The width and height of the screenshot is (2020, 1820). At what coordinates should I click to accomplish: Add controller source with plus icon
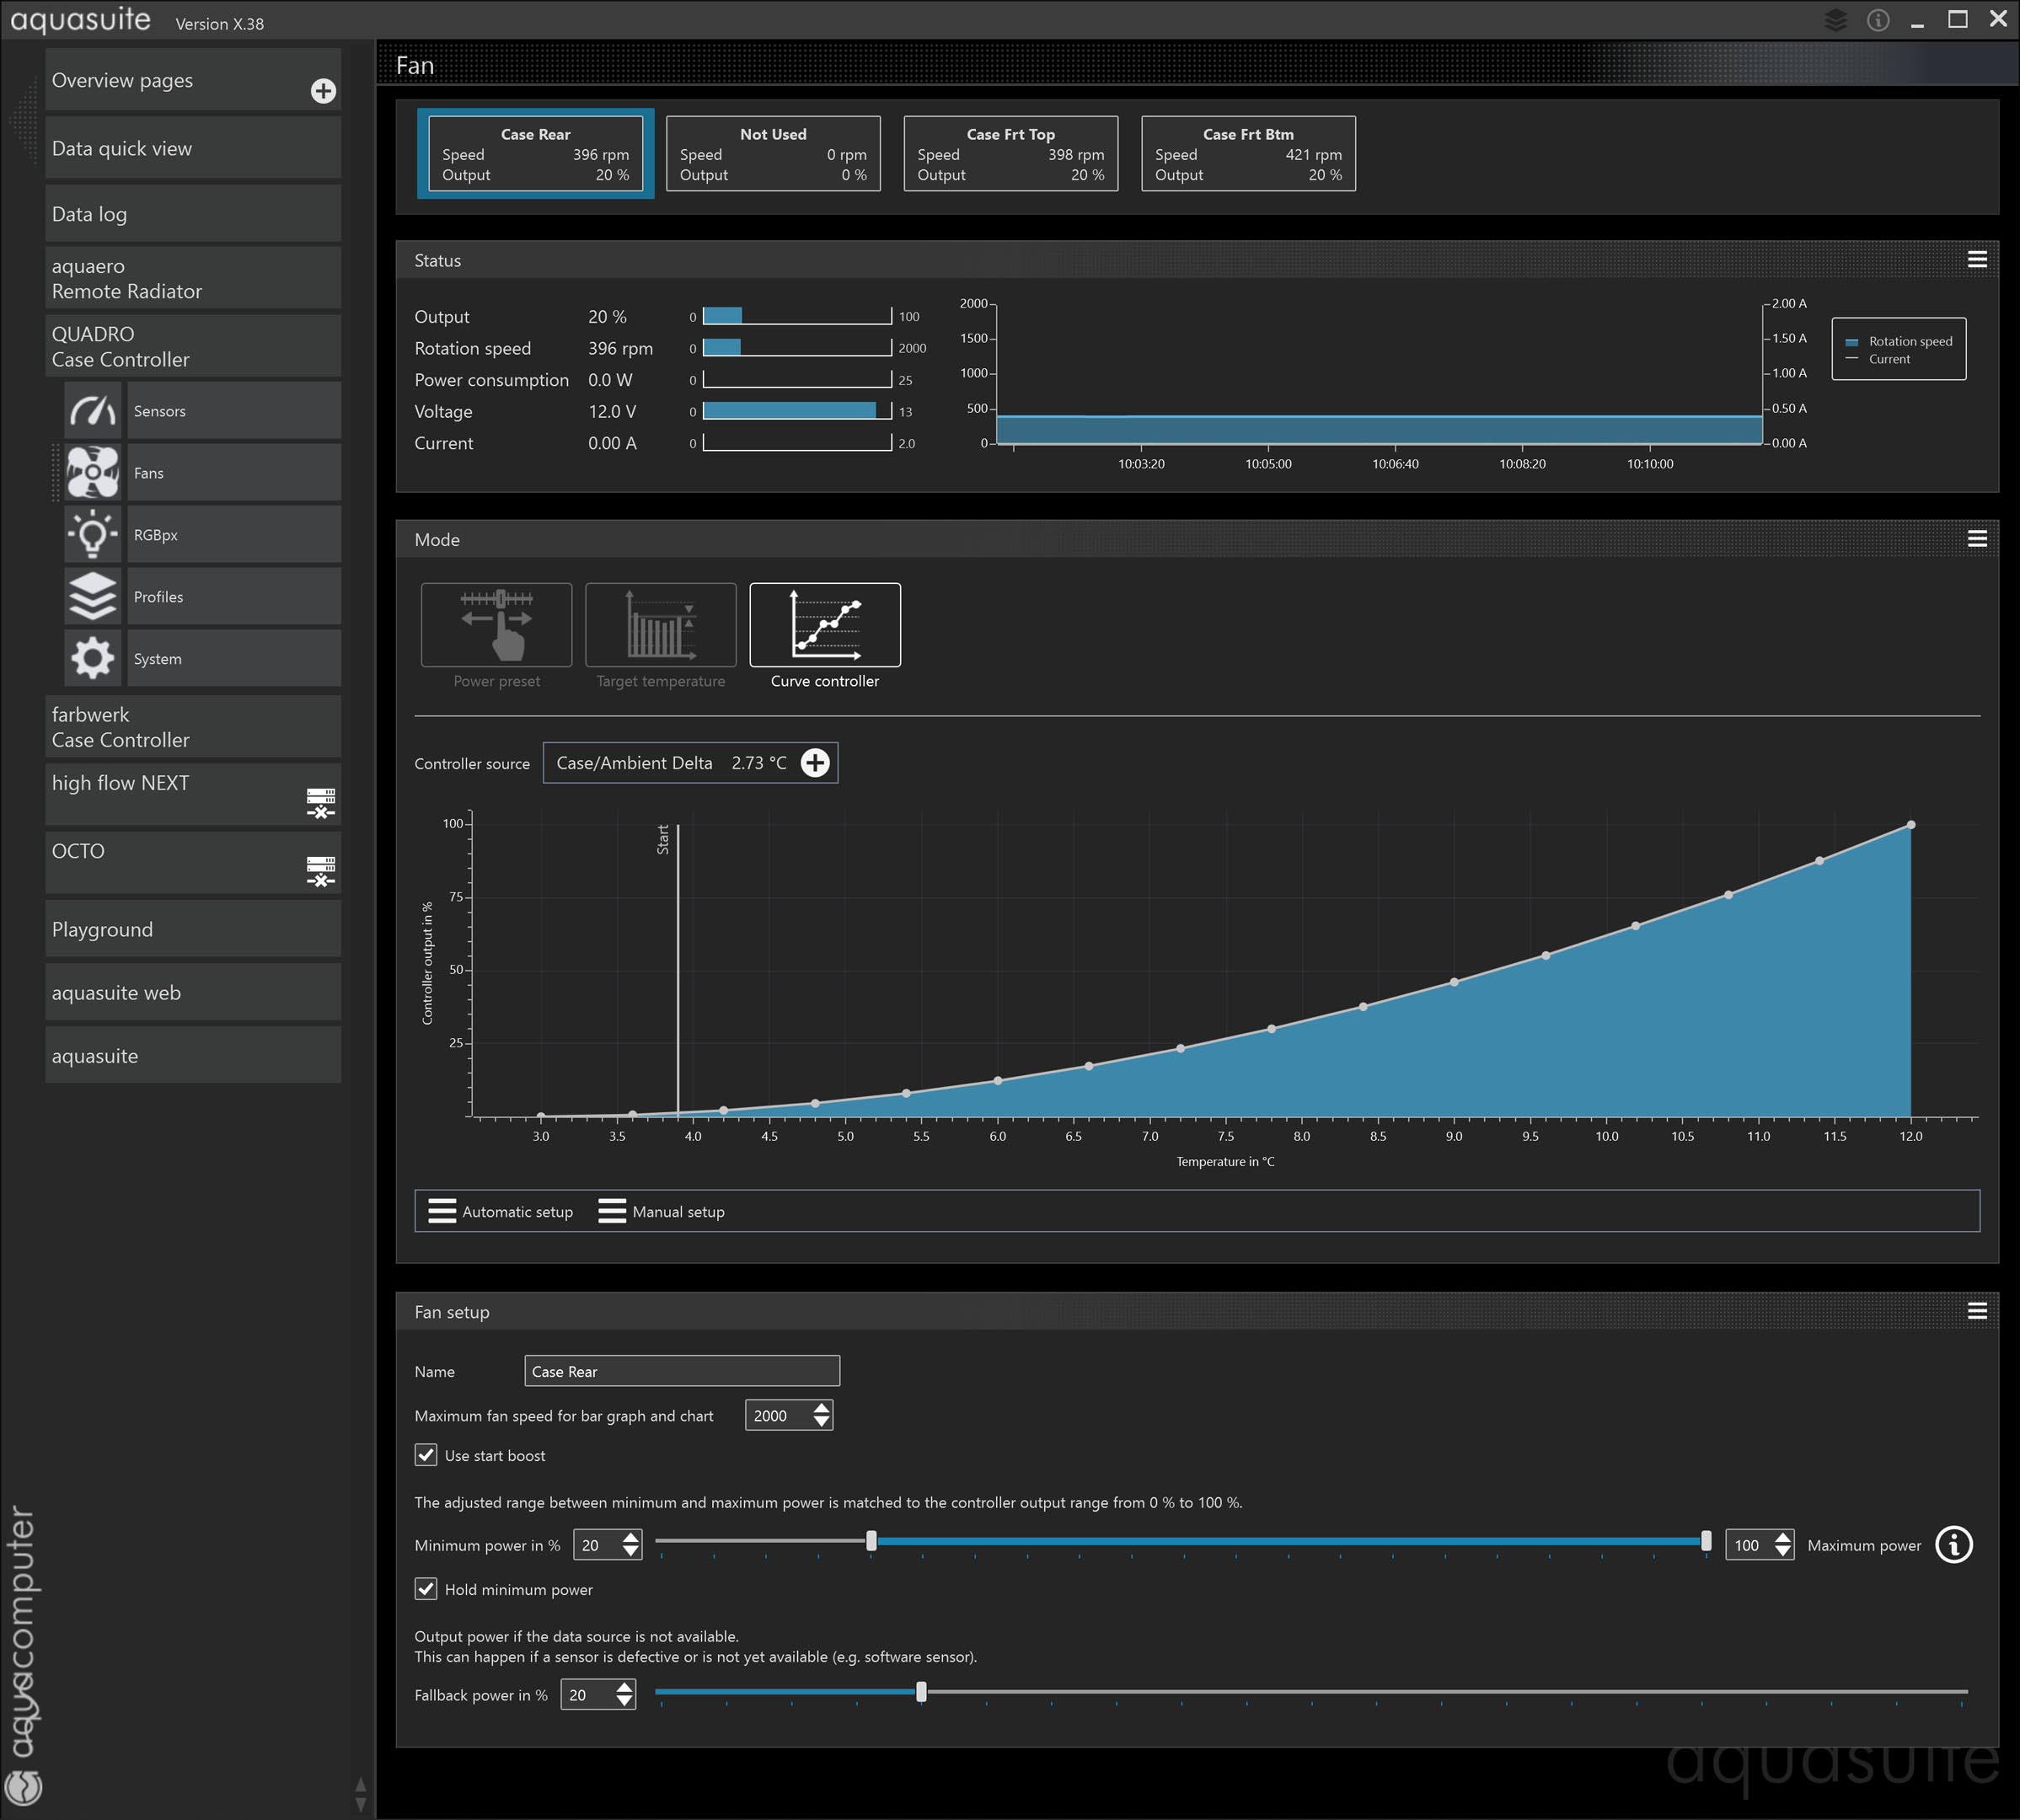tap(815, 763)
